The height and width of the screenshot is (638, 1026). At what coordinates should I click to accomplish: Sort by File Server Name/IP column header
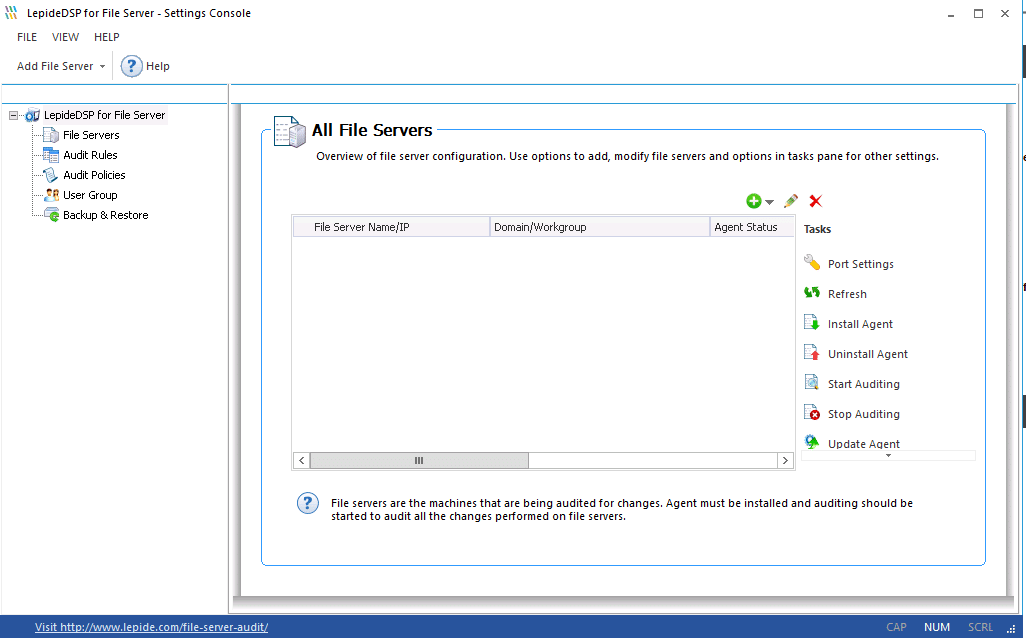click(391, 227)
